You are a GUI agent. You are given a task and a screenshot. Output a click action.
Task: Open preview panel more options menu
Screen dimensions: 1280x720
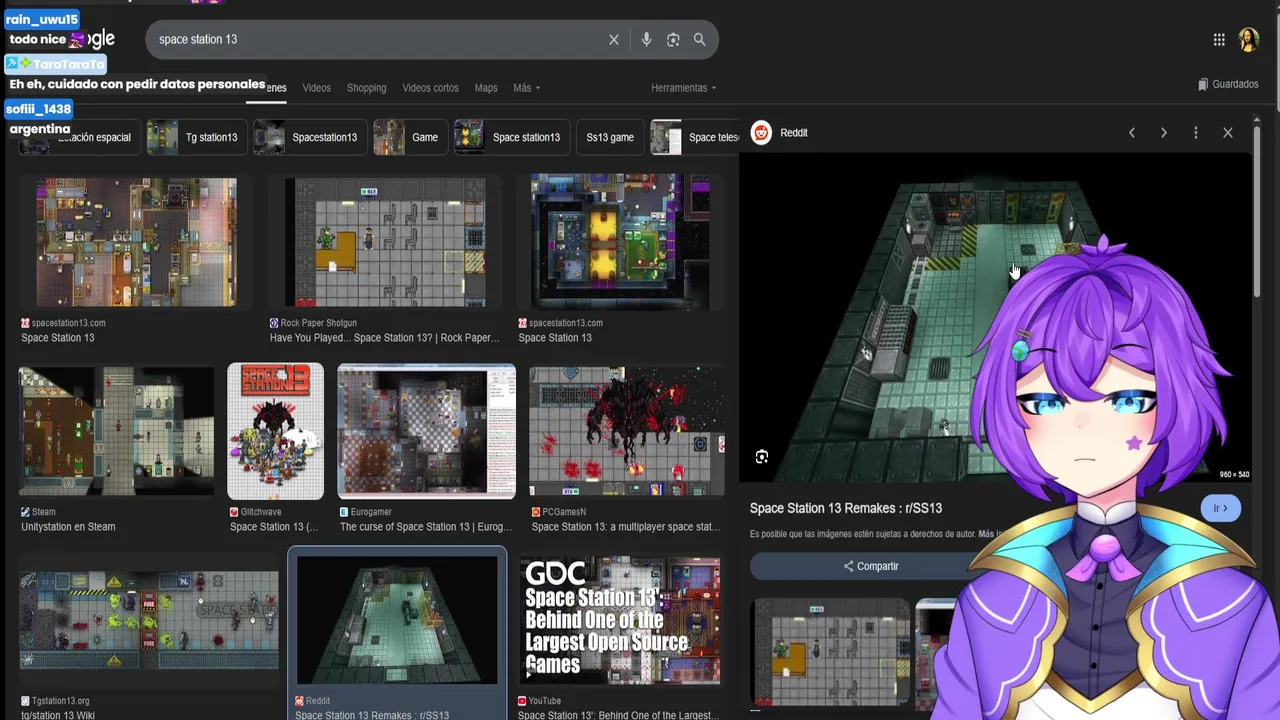click(x=1196, y=133)
